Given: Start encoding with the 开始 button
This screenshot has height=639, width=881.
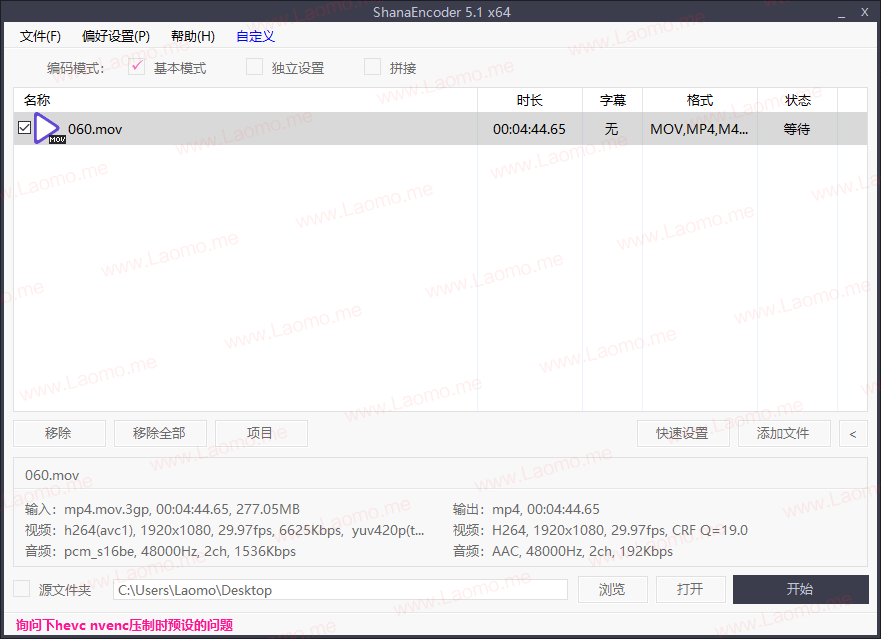Looking at the screenshot, I should tap(801, 589).
